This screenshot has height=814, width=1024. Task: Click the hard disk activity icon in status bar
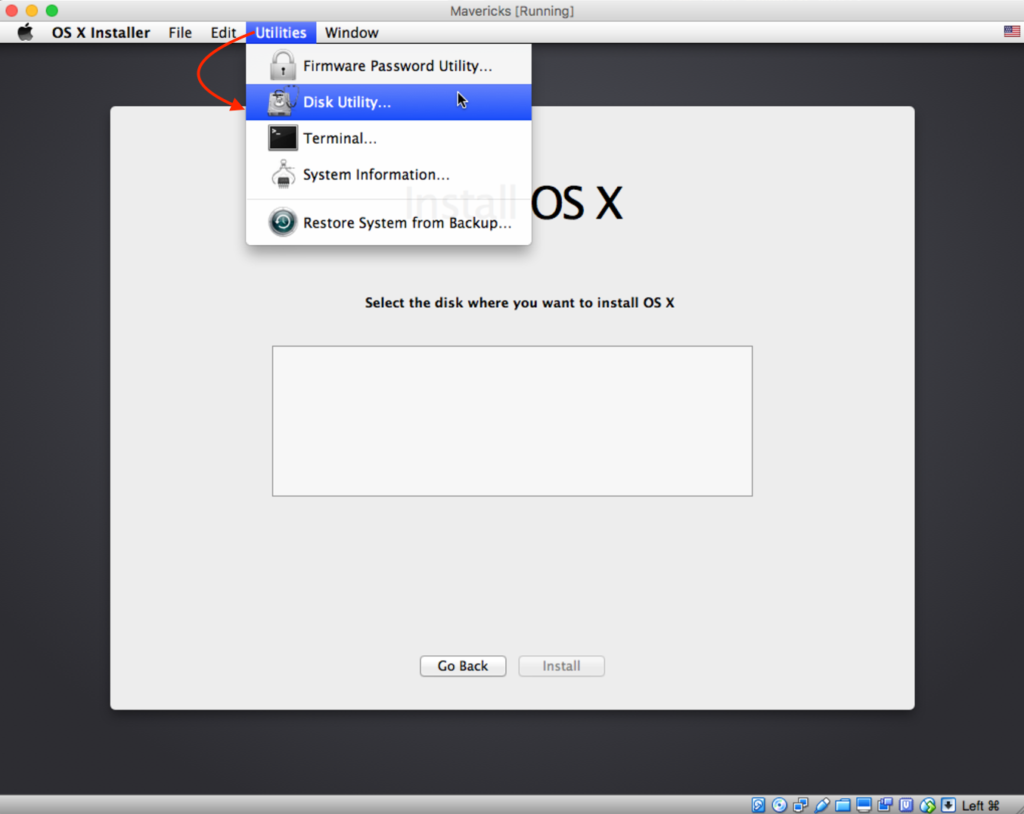pos(758,804)
